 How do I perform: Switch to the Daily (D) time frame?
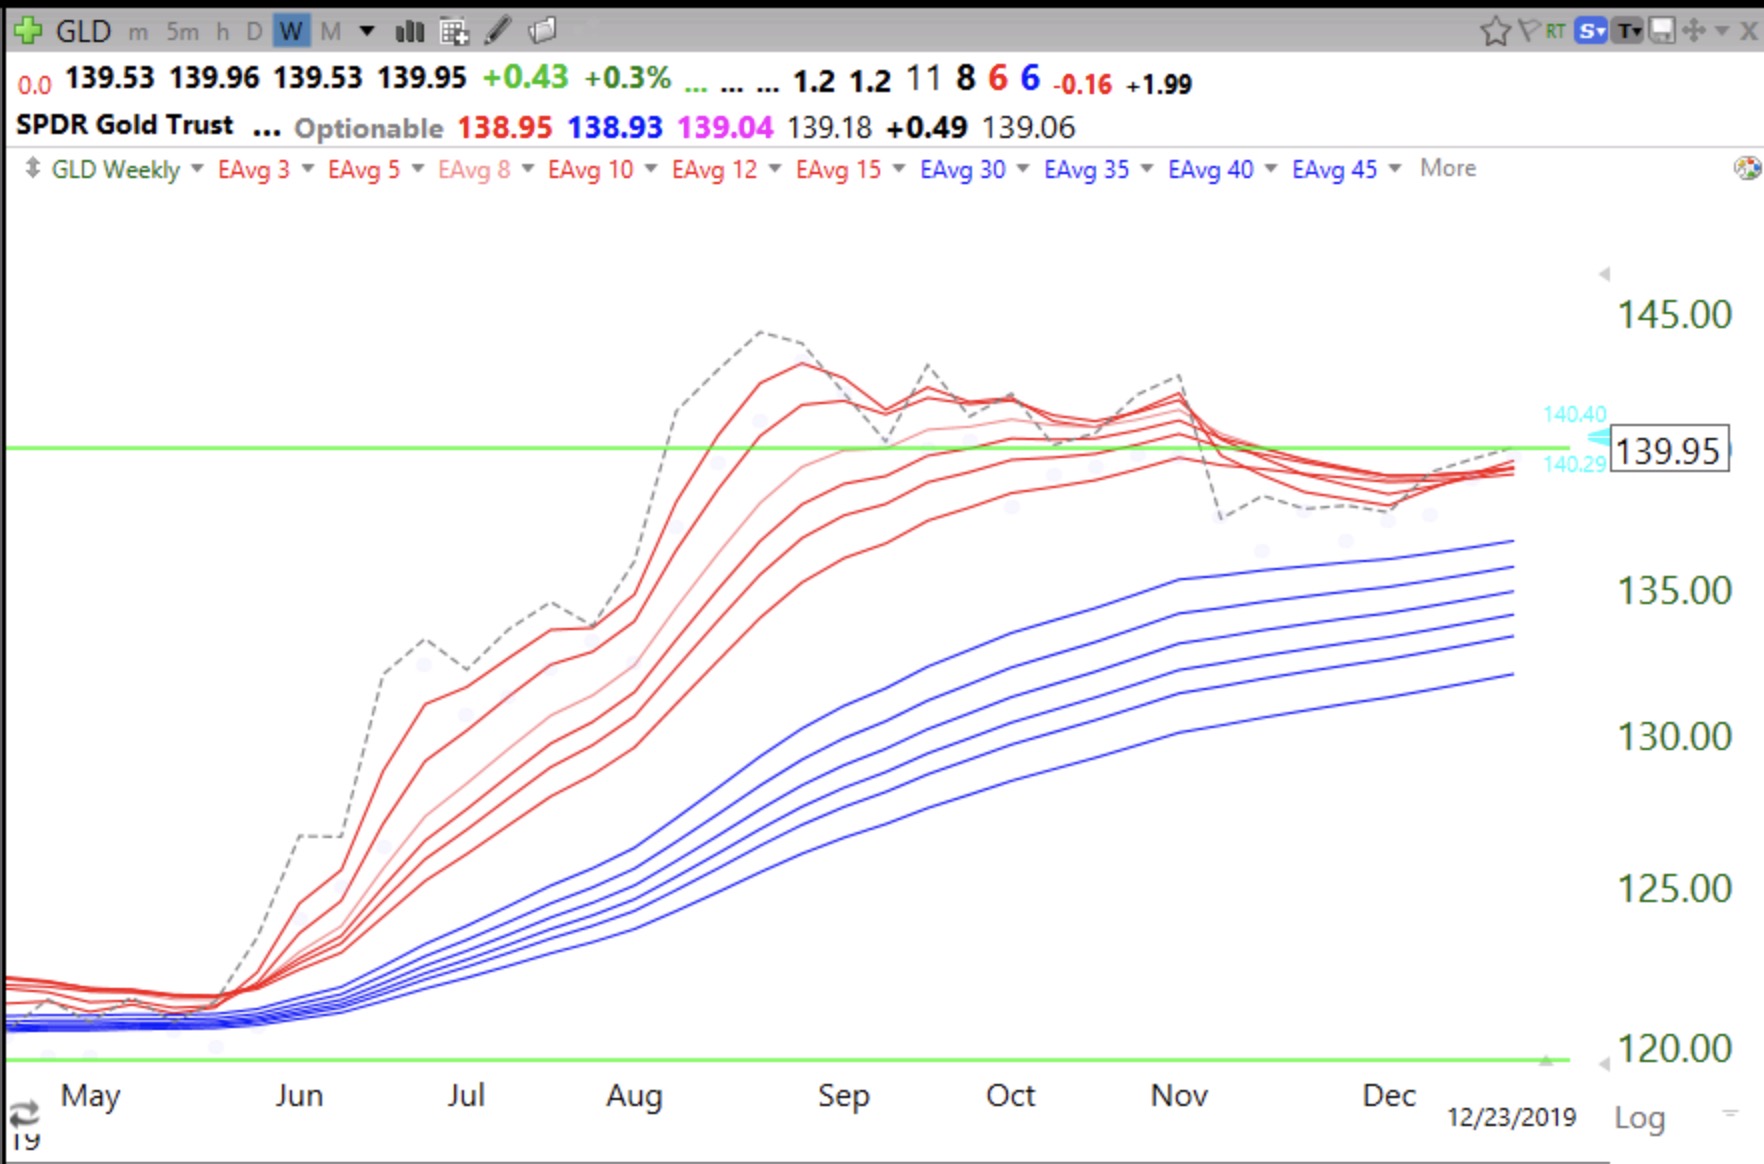(254, 32)
